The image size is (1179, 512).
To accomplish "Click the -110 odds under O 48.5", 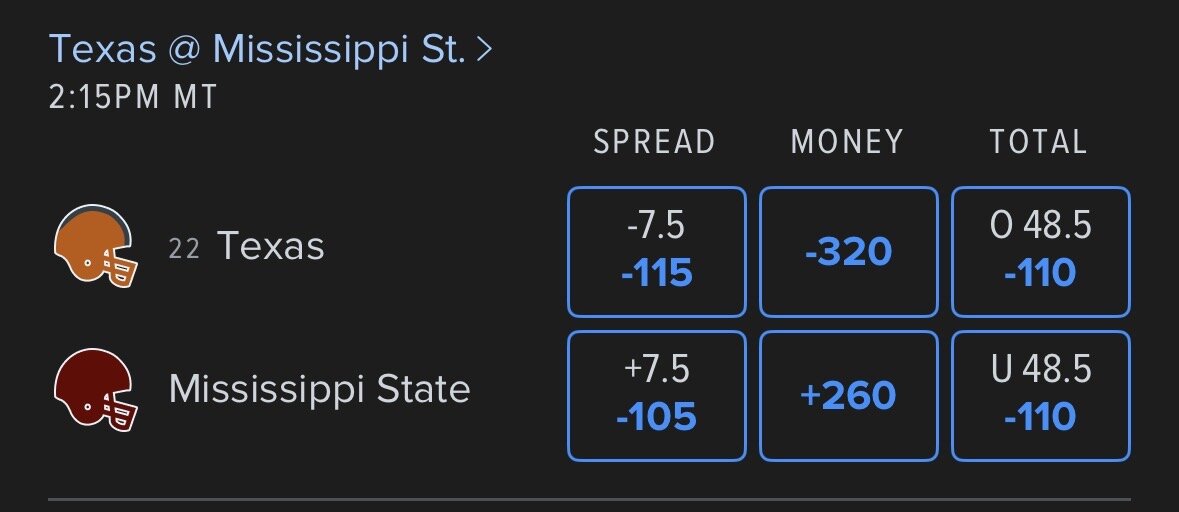I will [x=1040, y=272].
